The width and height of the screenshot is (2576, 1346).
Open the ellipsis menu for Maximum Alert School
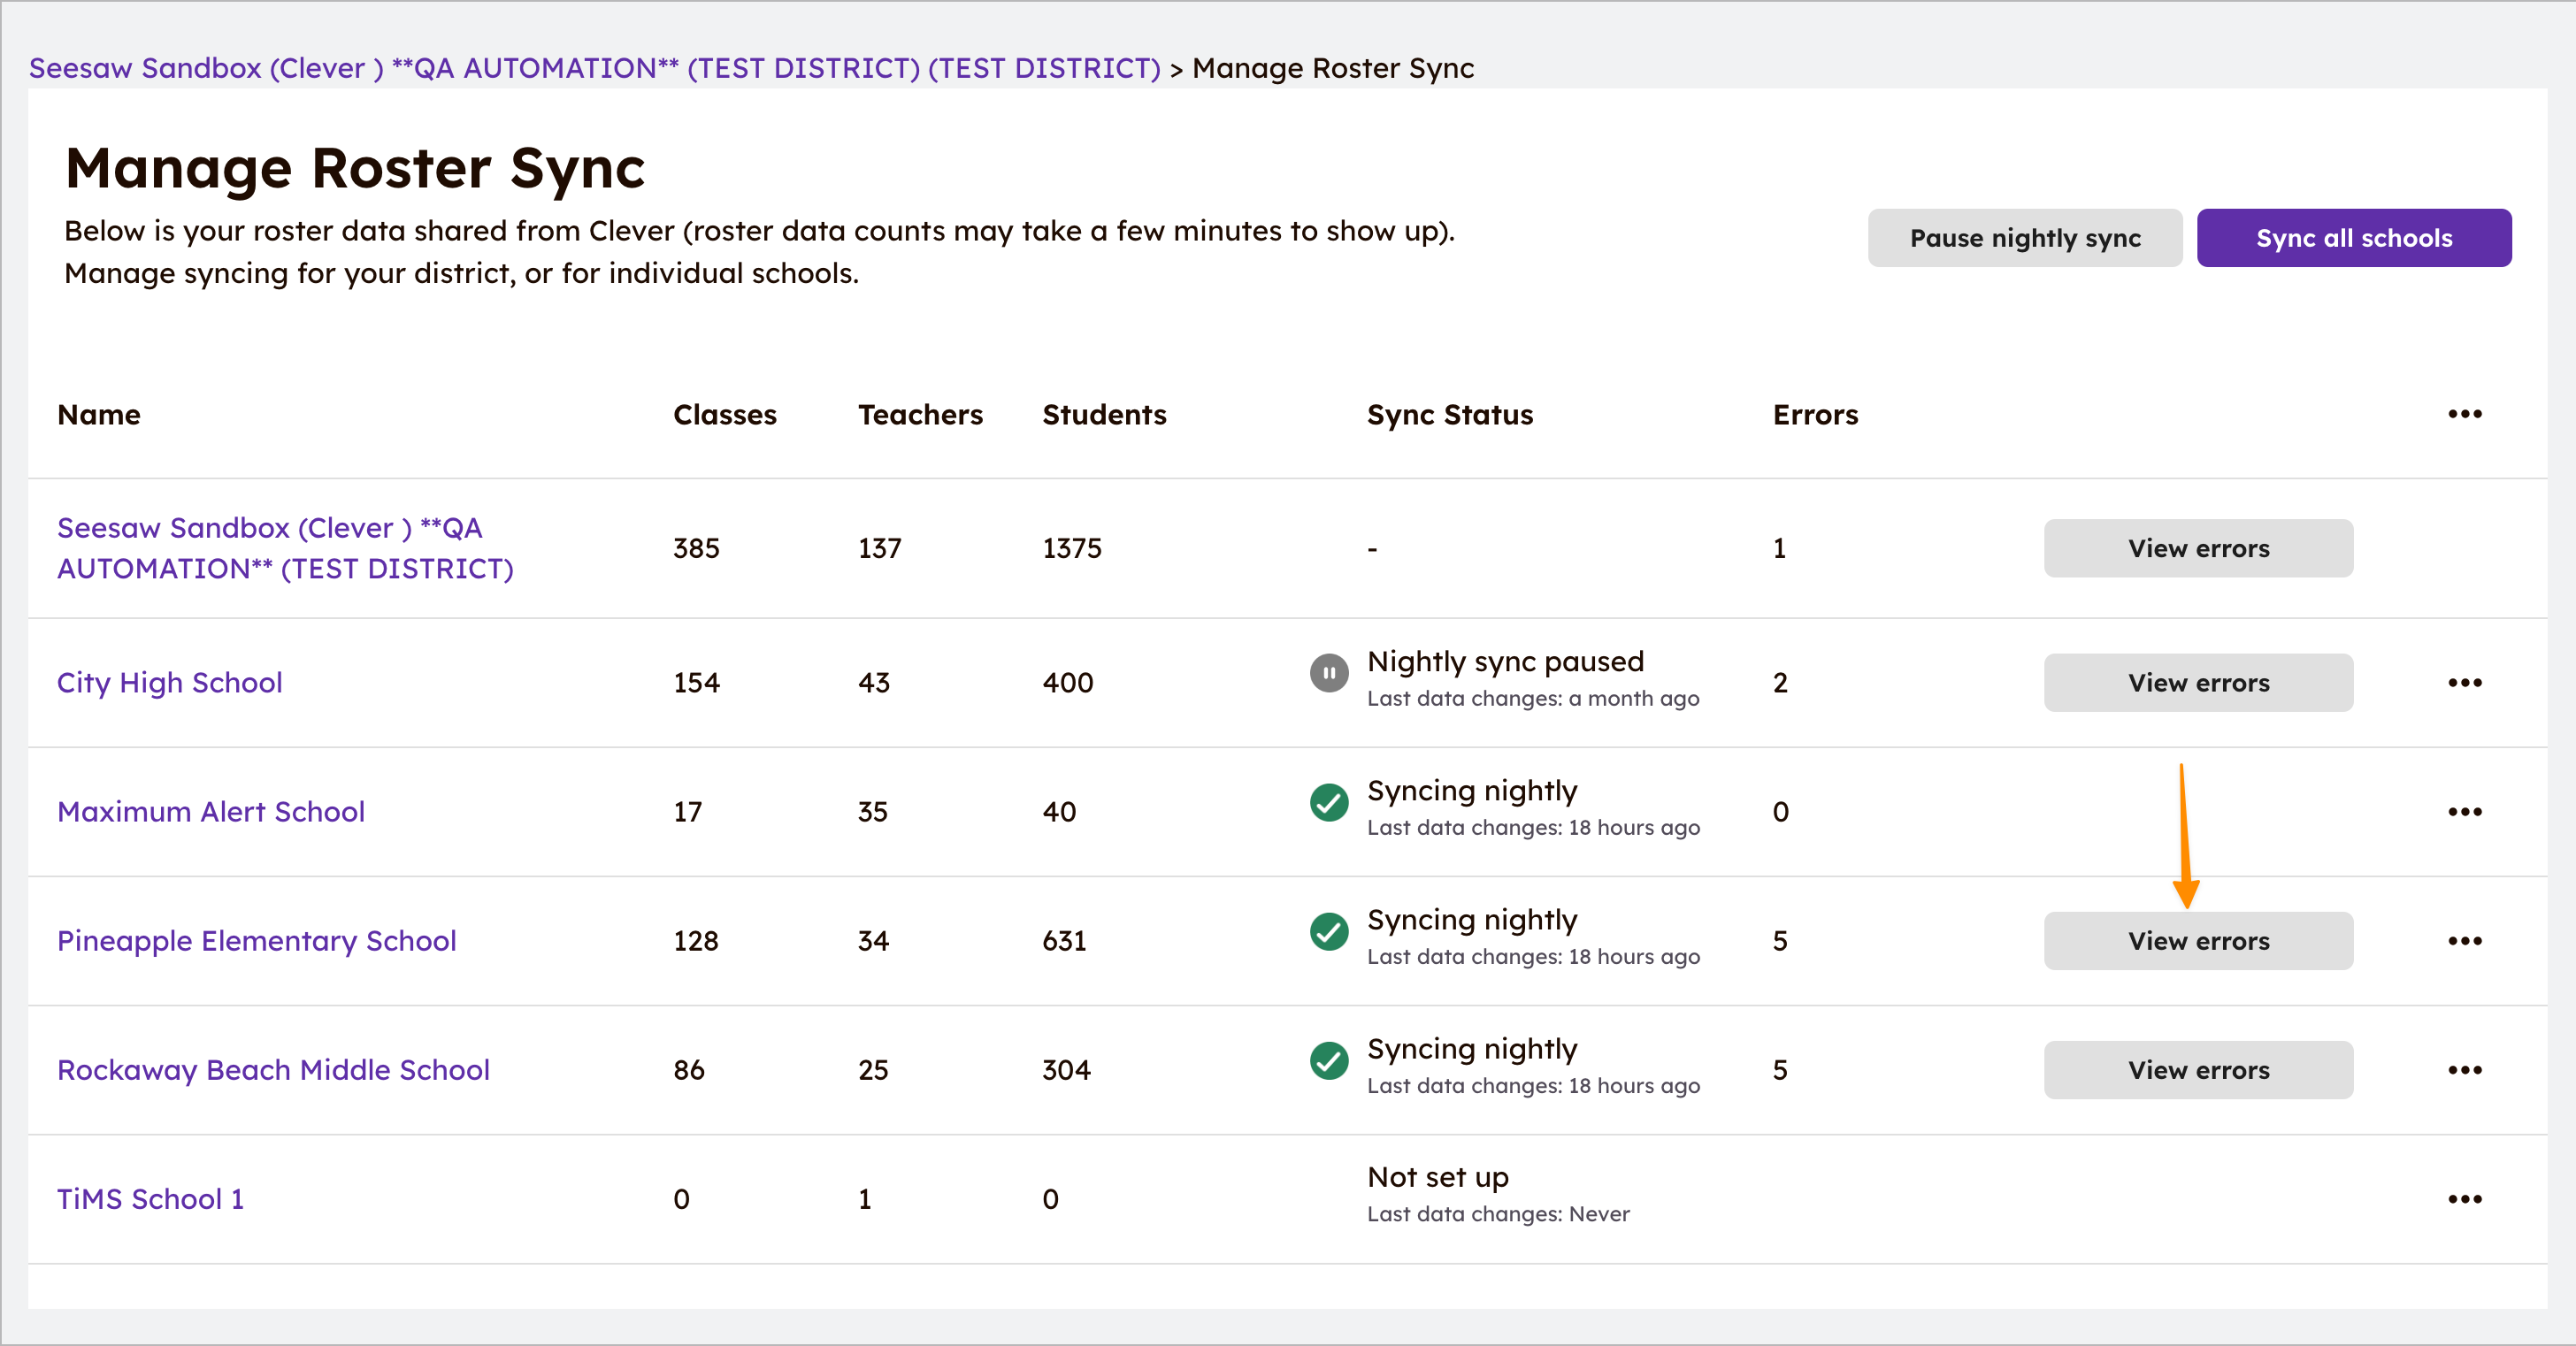click(2465, 811)
